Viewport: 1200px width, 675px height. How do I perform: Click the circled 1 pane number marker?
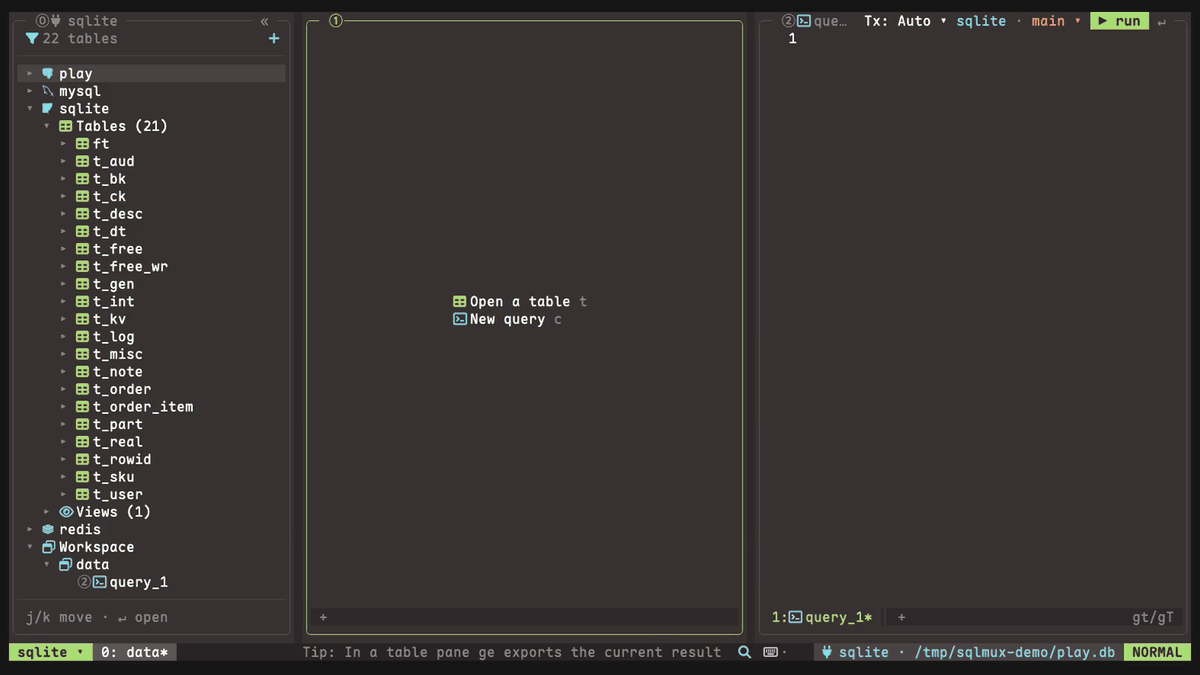coord(336,21)
